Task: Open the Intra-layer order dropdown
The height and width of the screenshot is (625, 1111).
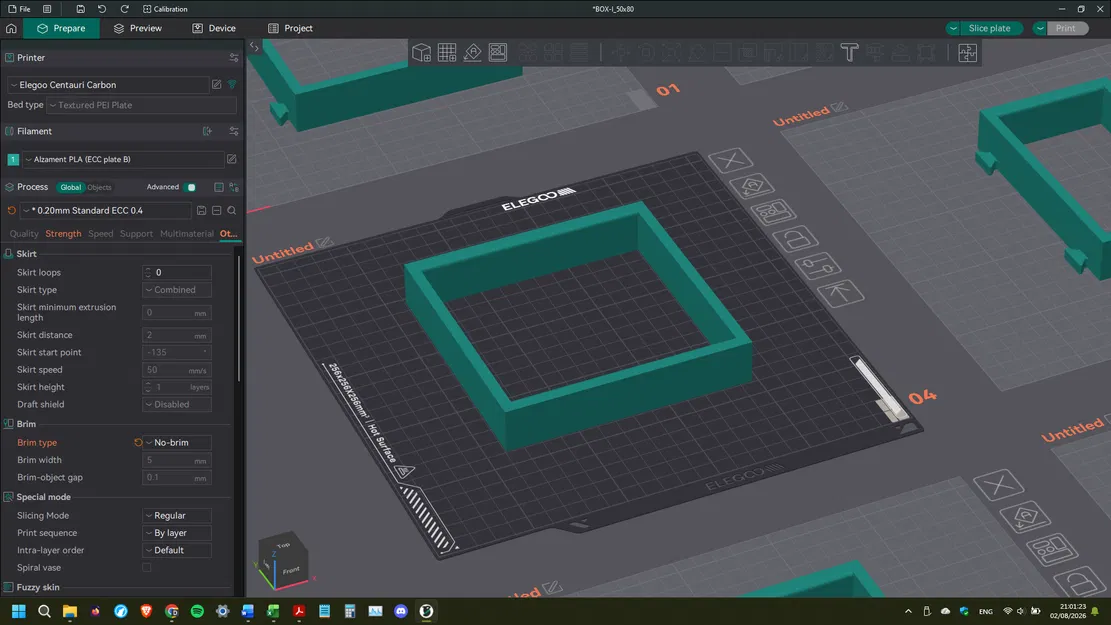Action: [x=177, y=551]
